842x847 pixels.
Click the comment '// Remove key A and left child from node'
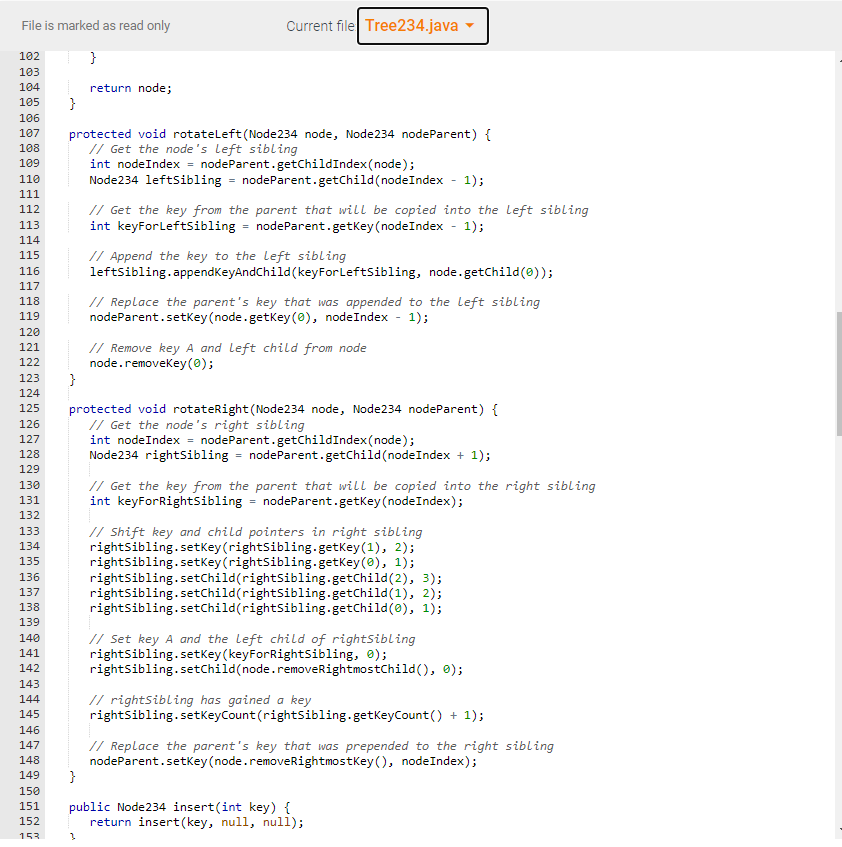pyautogui.click(x=228, y=348)
